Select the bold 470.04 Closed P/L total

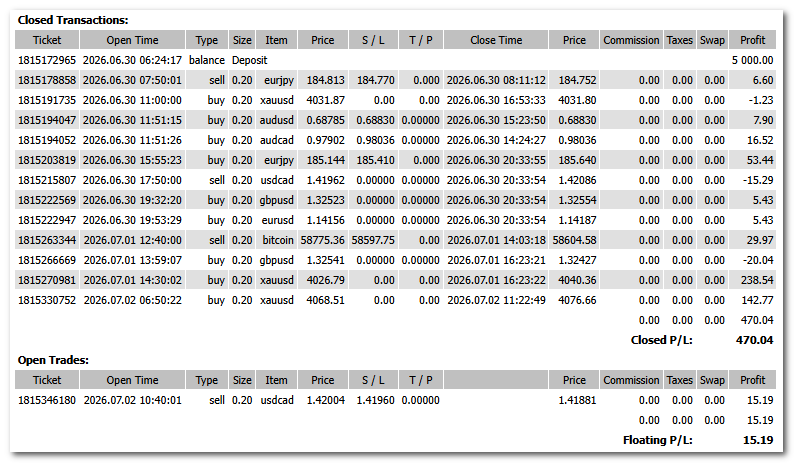755,340
